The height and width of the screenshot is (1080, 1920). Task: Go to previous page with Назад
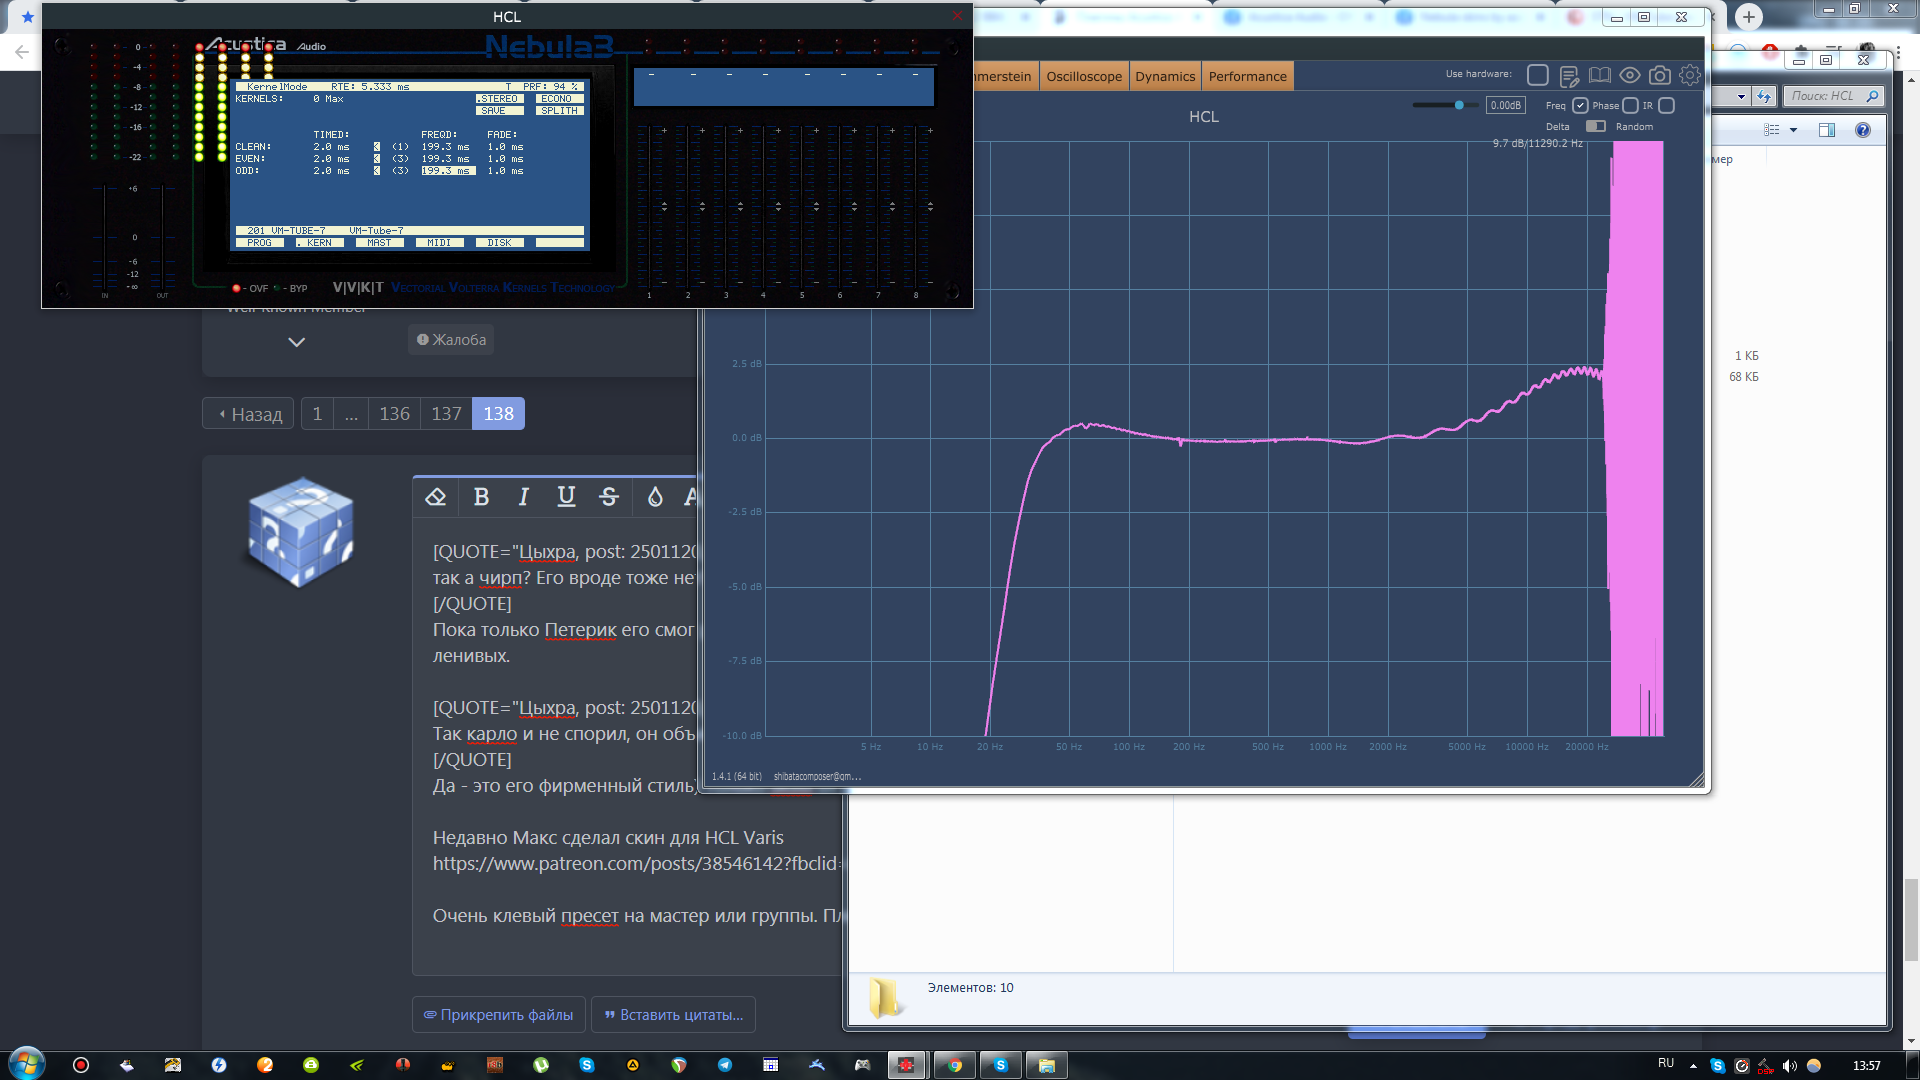point(249,414)
